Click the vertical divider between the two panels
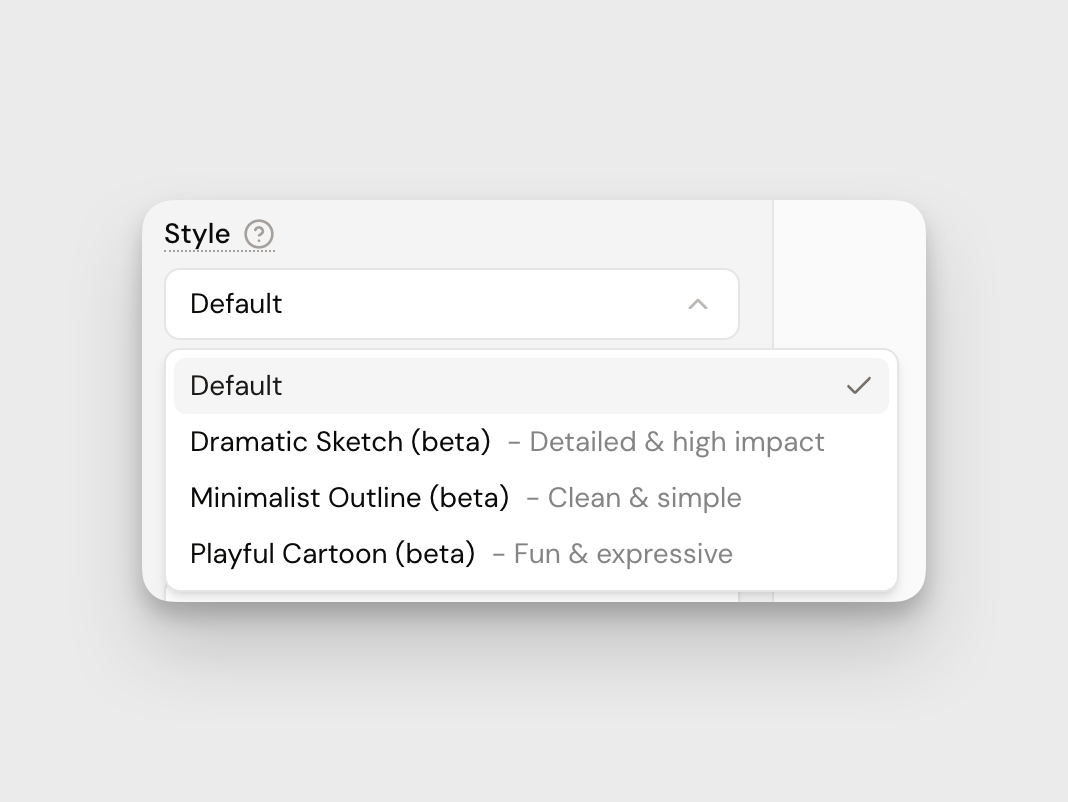Image resolution: width=1068 pixels, height=802 pixels. pyautogui.click(x=773, y=274)
